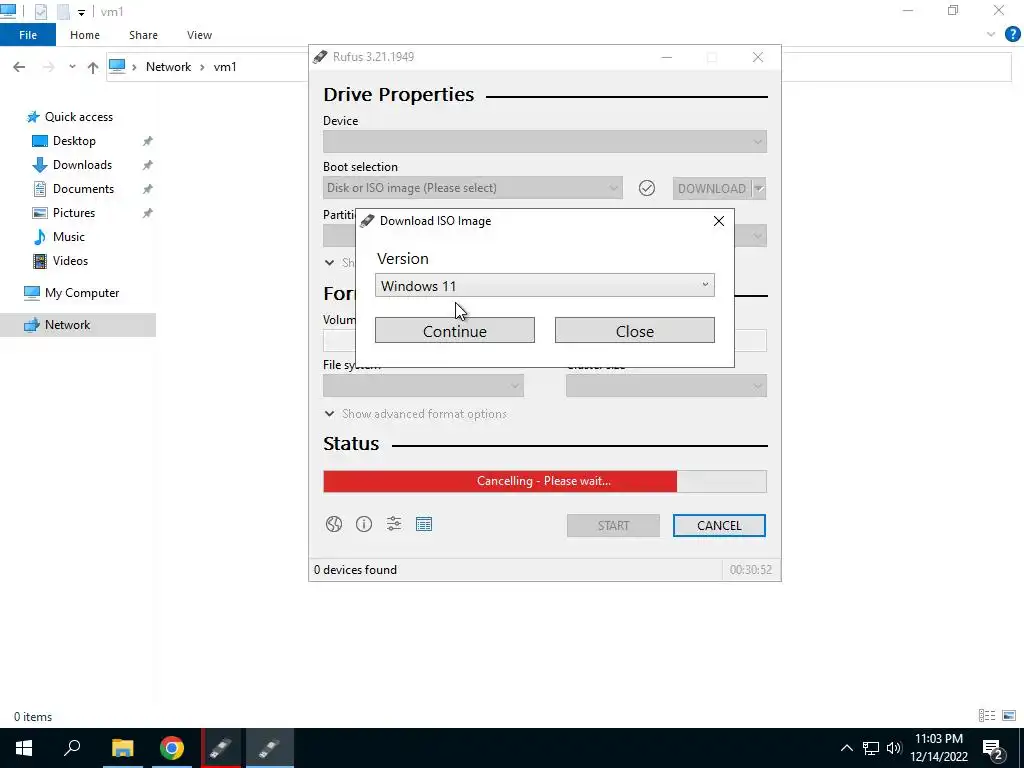Show the Rufus log icon
Image resolution: width=1024 pixels, height=768 pixels.
(x=424, y=524)
